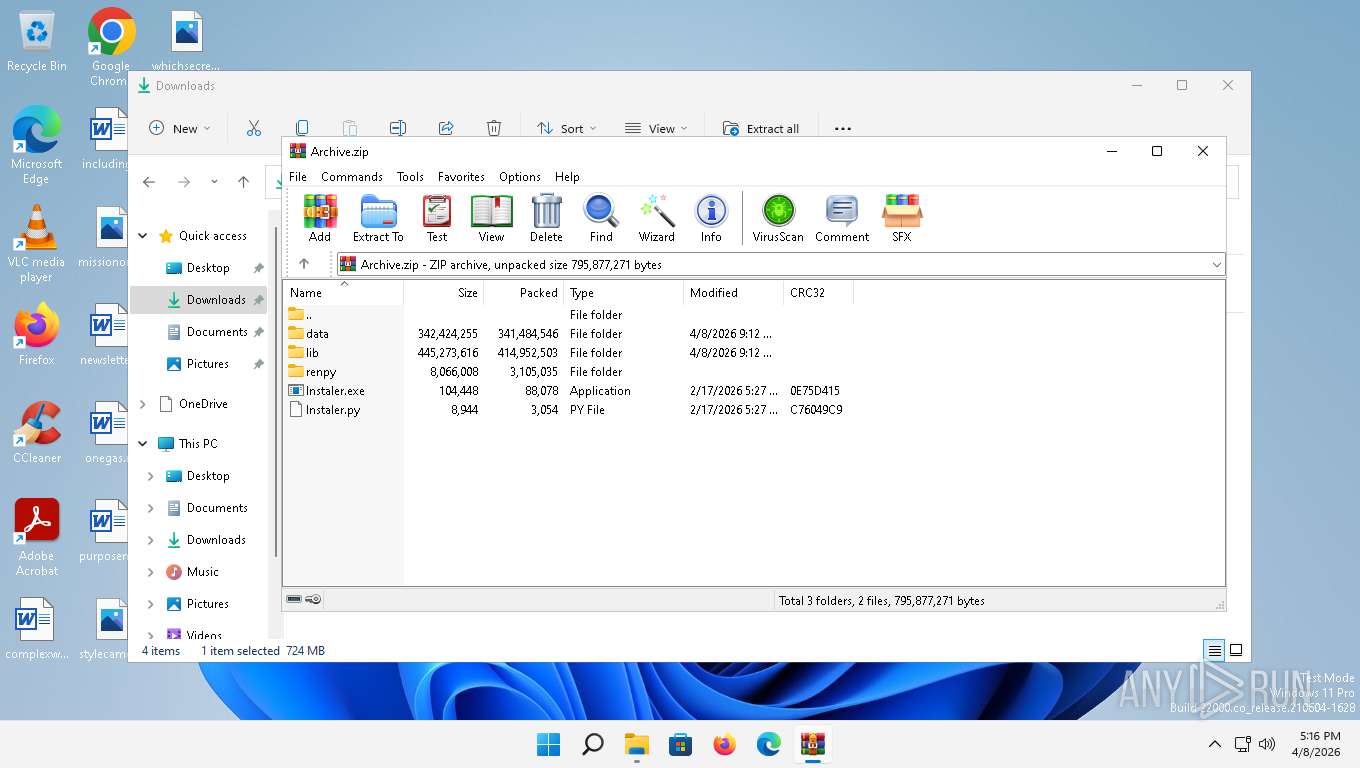Viewport: 1360px width, 768px height.
Task: Collapse the Quick access tree node
Action: [143, 236]
